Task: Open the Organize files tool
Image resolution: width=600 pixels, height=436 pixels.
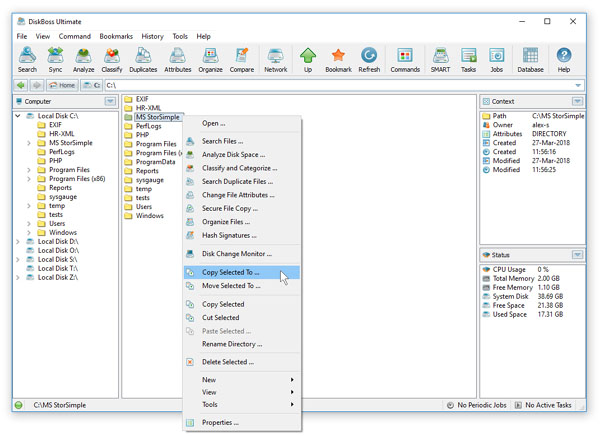Action: click(x=210, y=60)
